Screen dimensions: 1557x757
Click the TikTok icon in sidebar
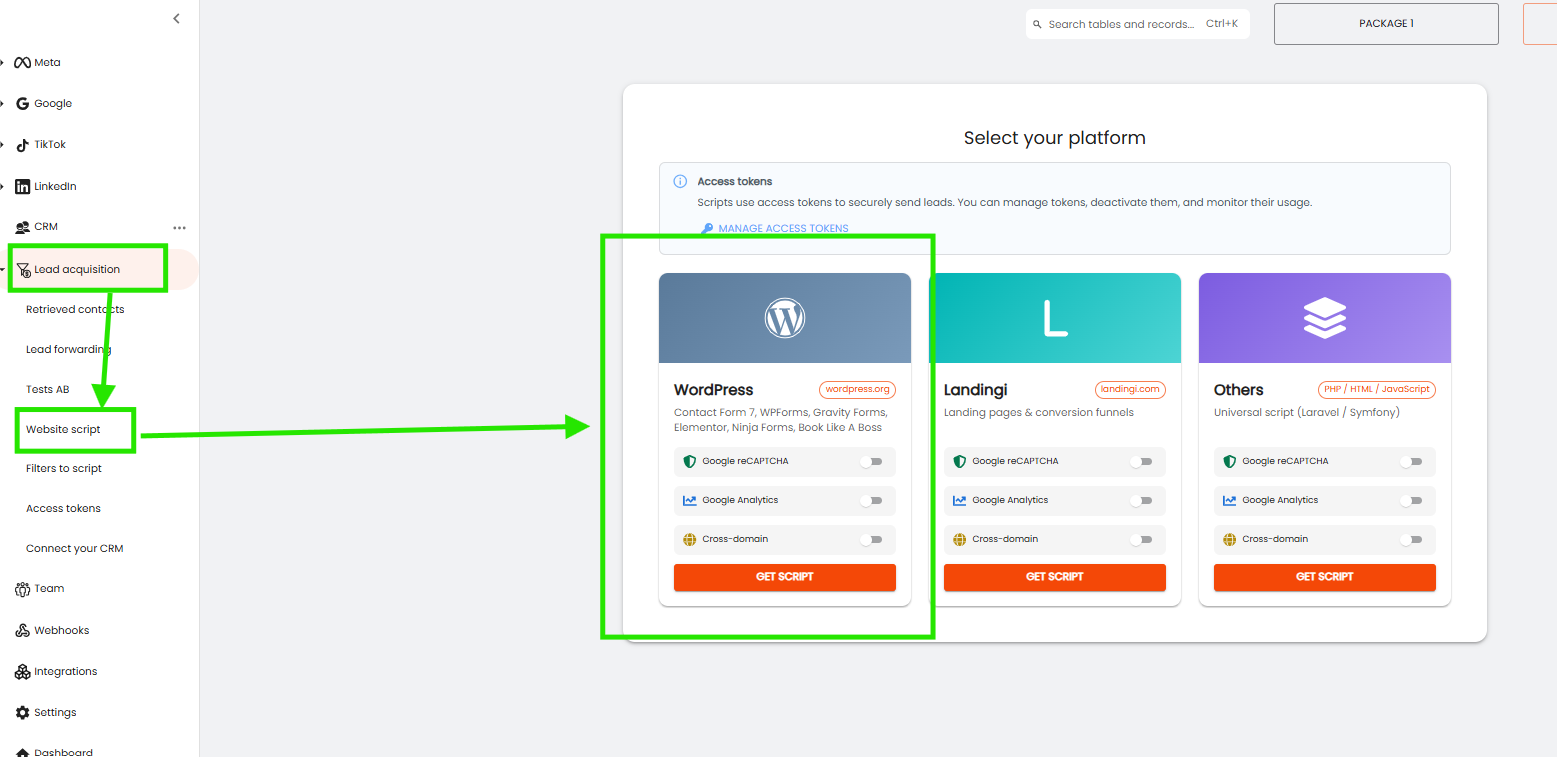point(22,145)
